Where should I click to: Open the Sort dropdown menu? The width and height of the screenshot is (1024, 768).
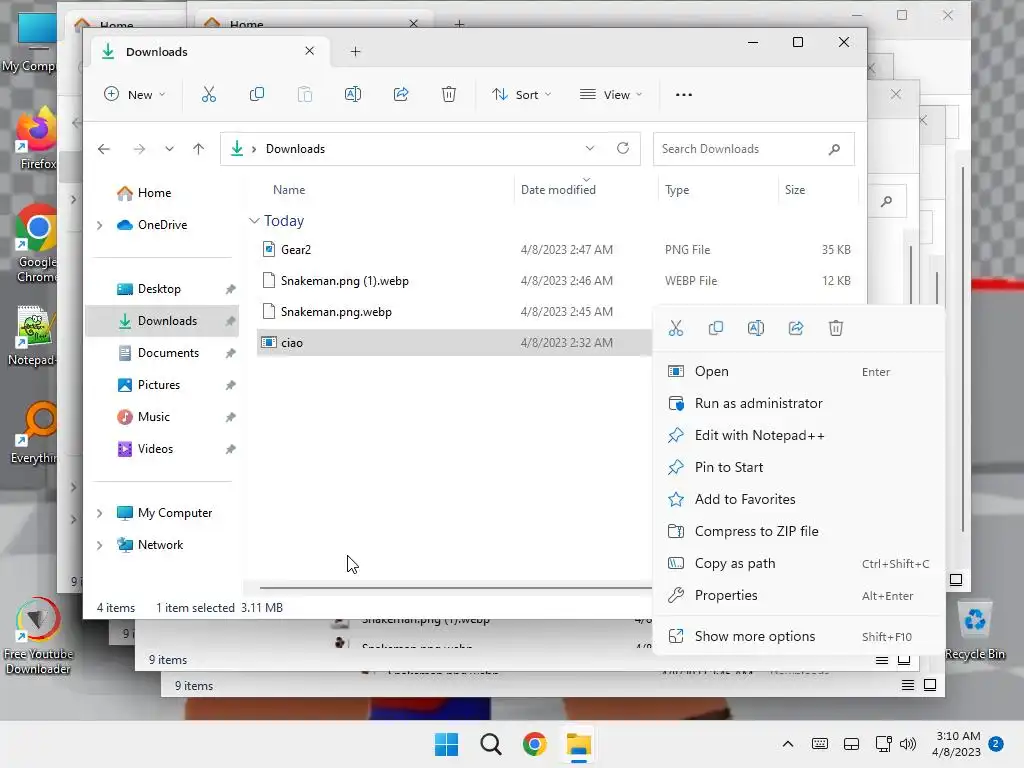522,95
